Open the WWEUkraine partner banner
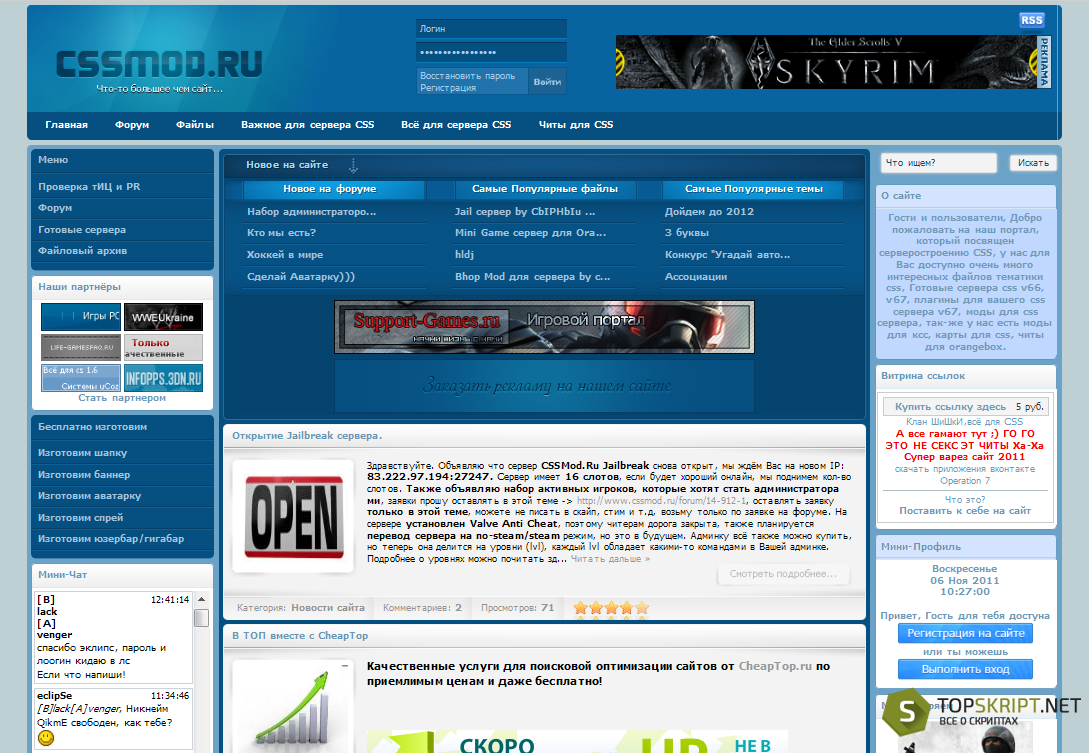This screenshot has width=1089, height=753. click(x=163, y=317)
